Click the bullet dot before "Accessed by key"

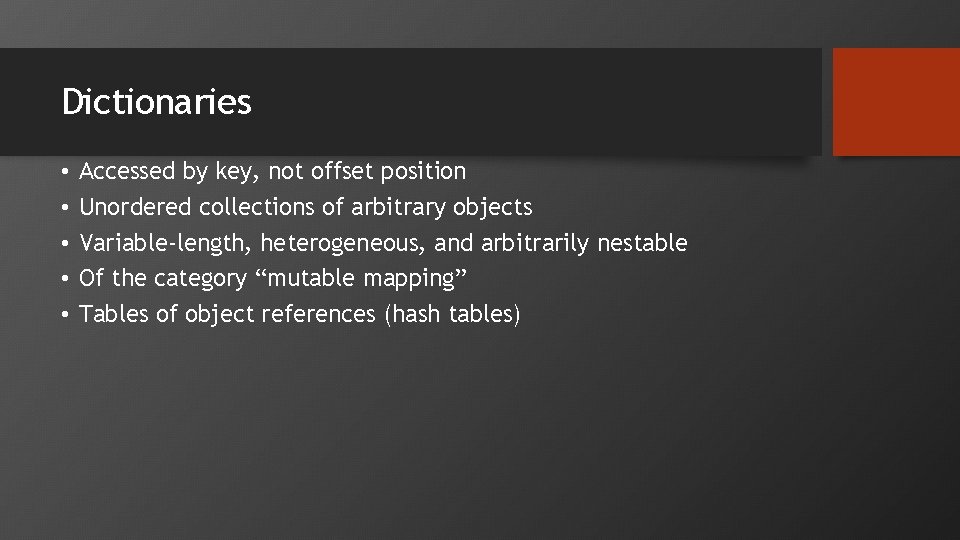pos(63,172)
